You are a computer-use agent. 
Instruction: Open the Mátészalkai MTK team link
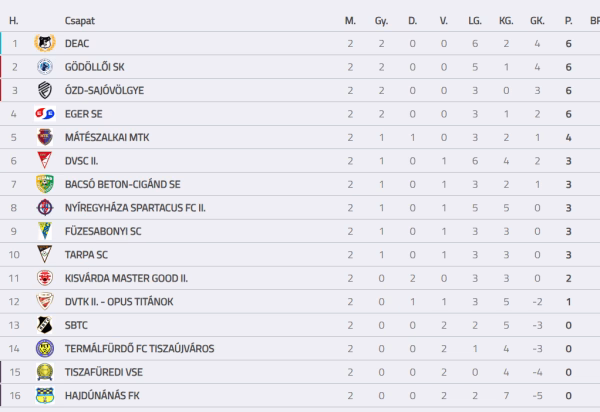(107, 137)
